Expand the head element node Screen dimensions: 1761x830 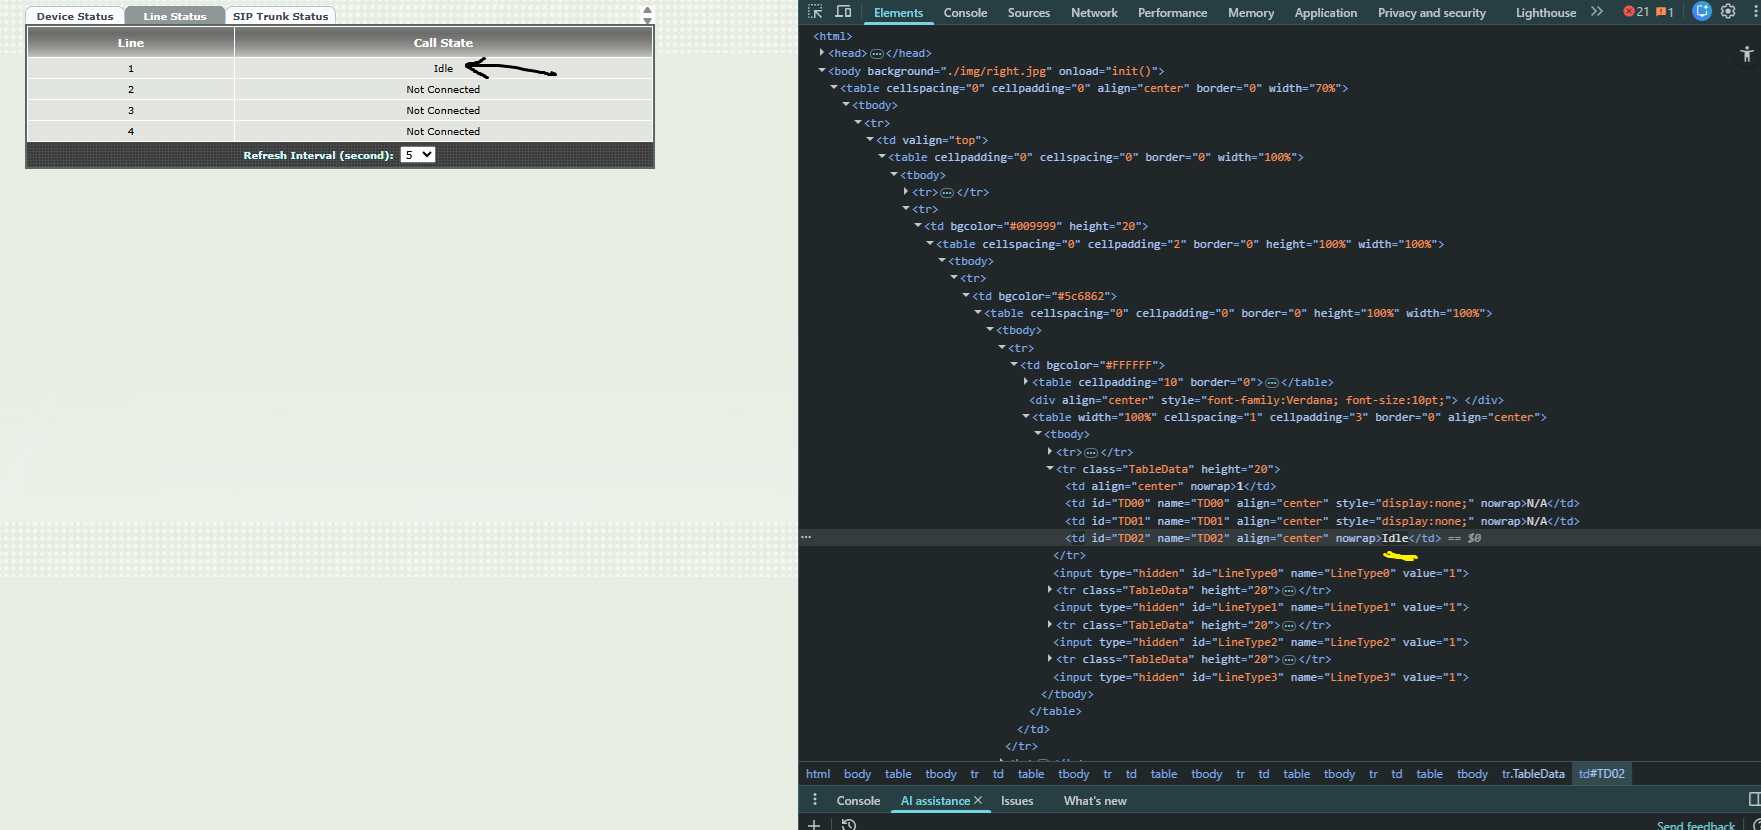(x=822, y=53)
